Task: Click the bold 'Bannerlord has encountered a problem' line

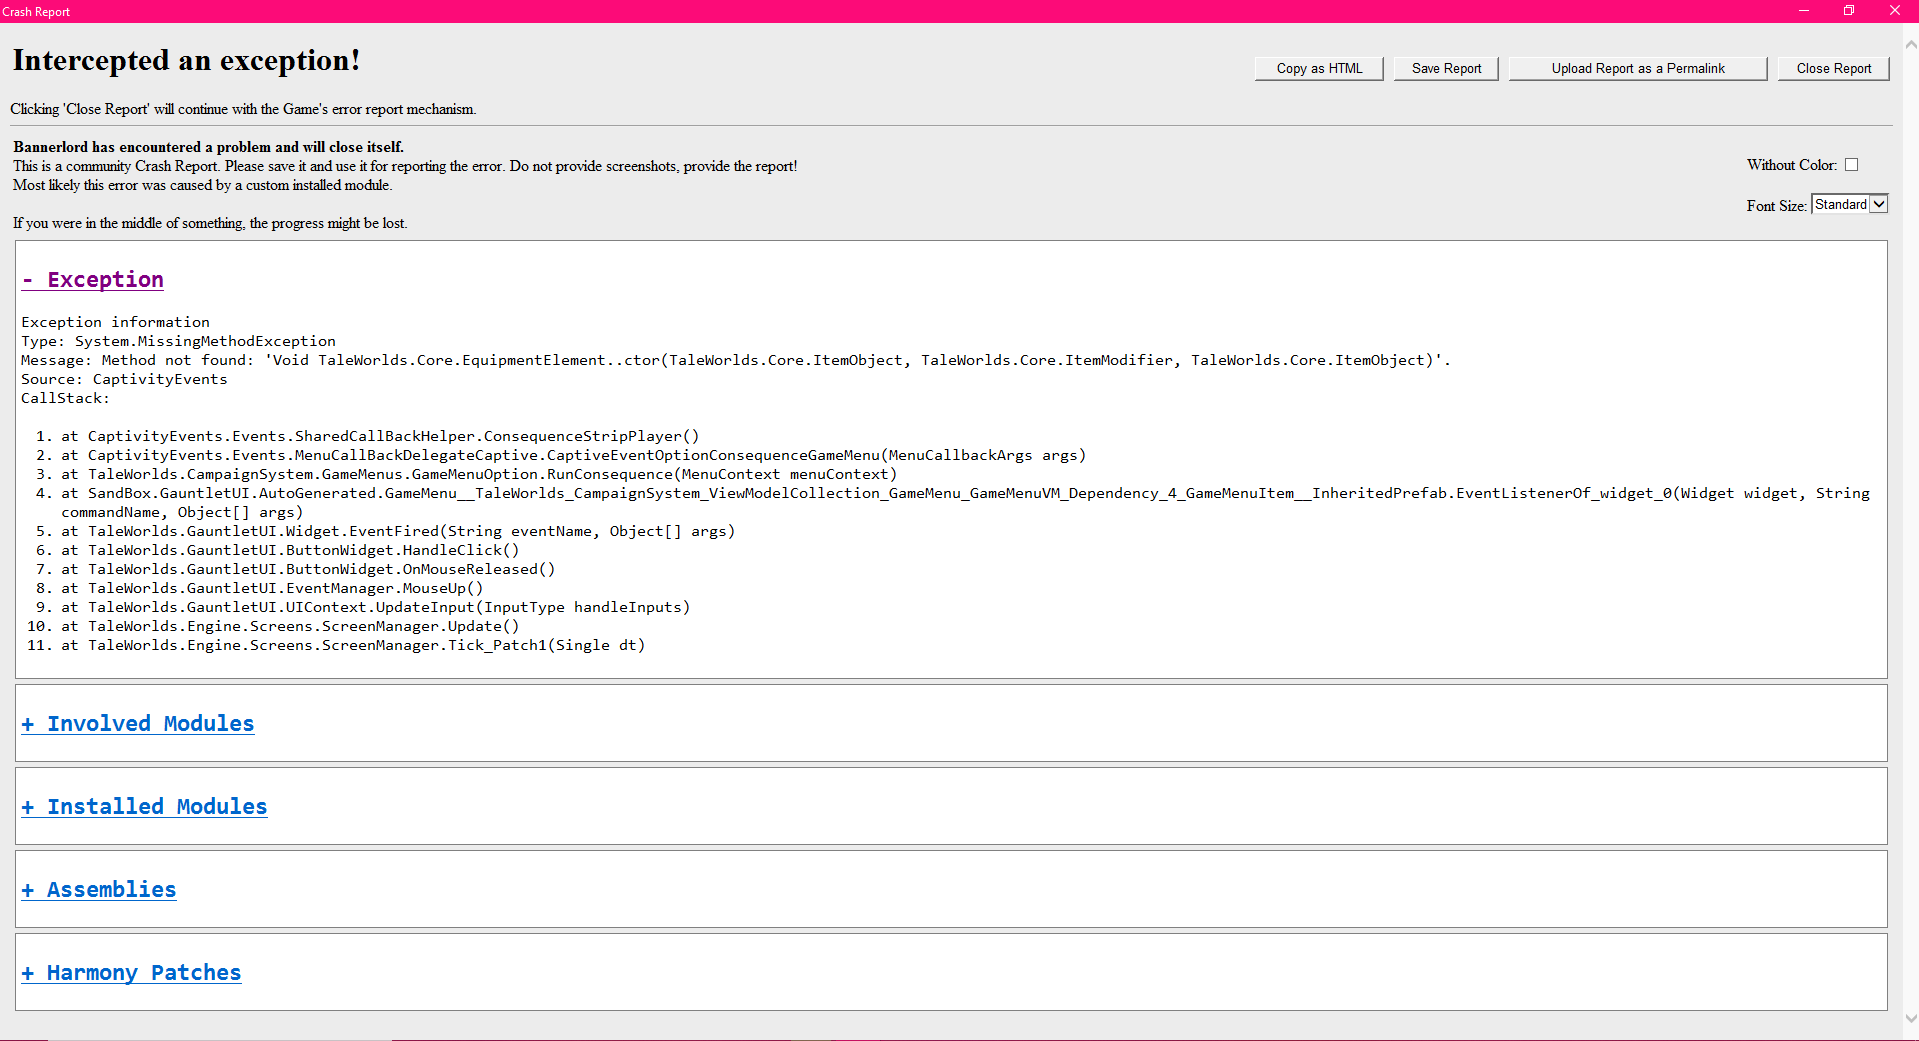Action: [208, 147]
